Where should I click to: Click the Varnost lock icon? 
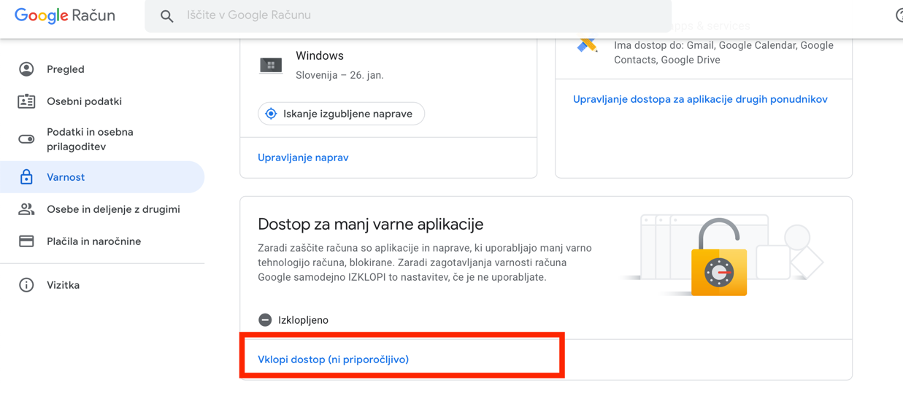click(27, 177)
